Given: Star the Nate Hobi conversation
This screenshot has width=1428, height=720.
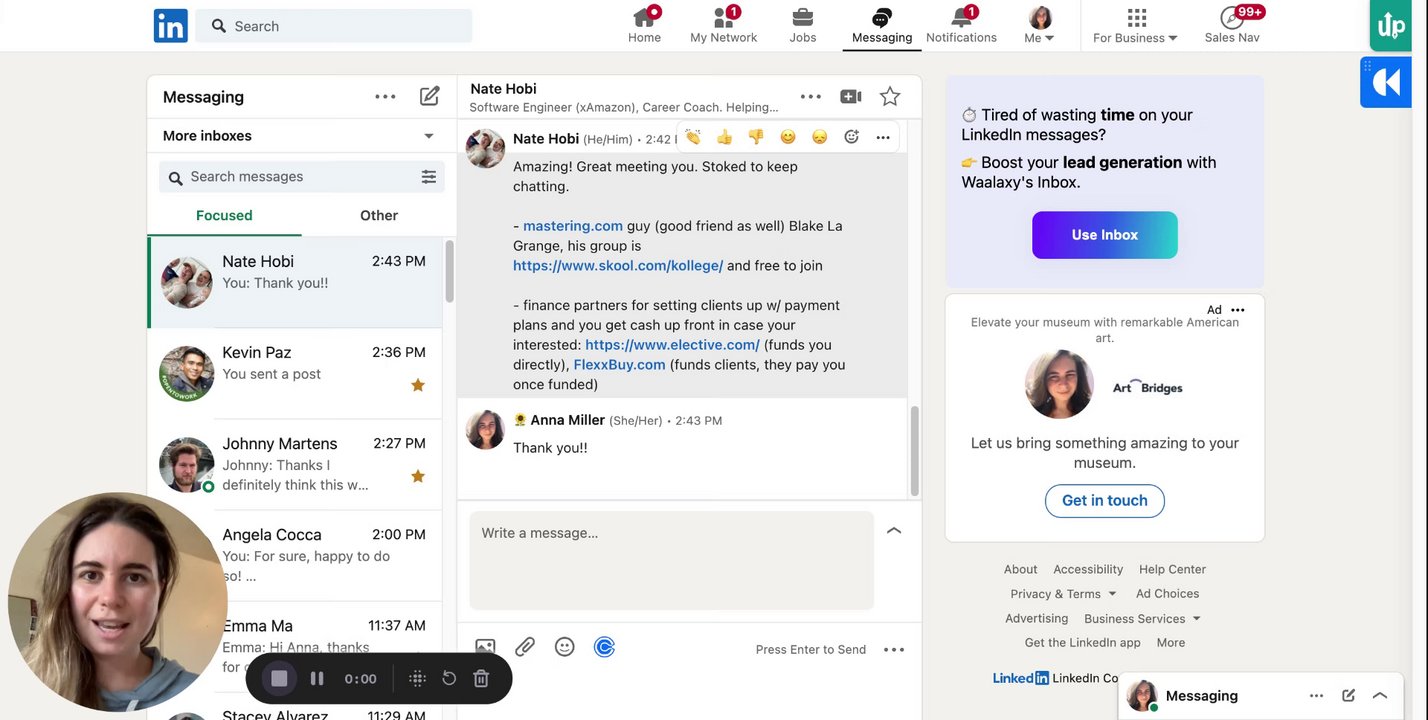Looking at the screenshot, I should coord(890,96).
